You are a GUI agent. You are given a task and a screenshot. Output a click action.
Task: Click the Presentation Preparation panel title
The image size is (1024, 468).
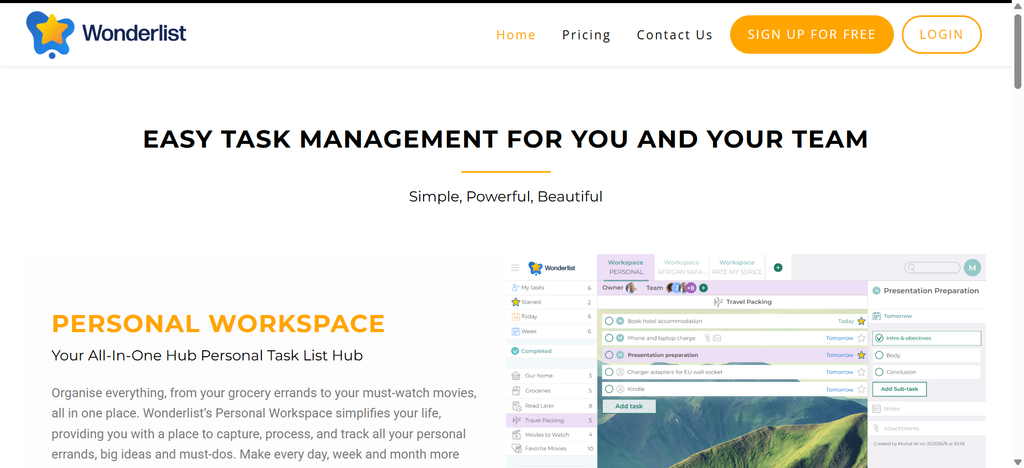pyautogui.click(x=931, y=291)
